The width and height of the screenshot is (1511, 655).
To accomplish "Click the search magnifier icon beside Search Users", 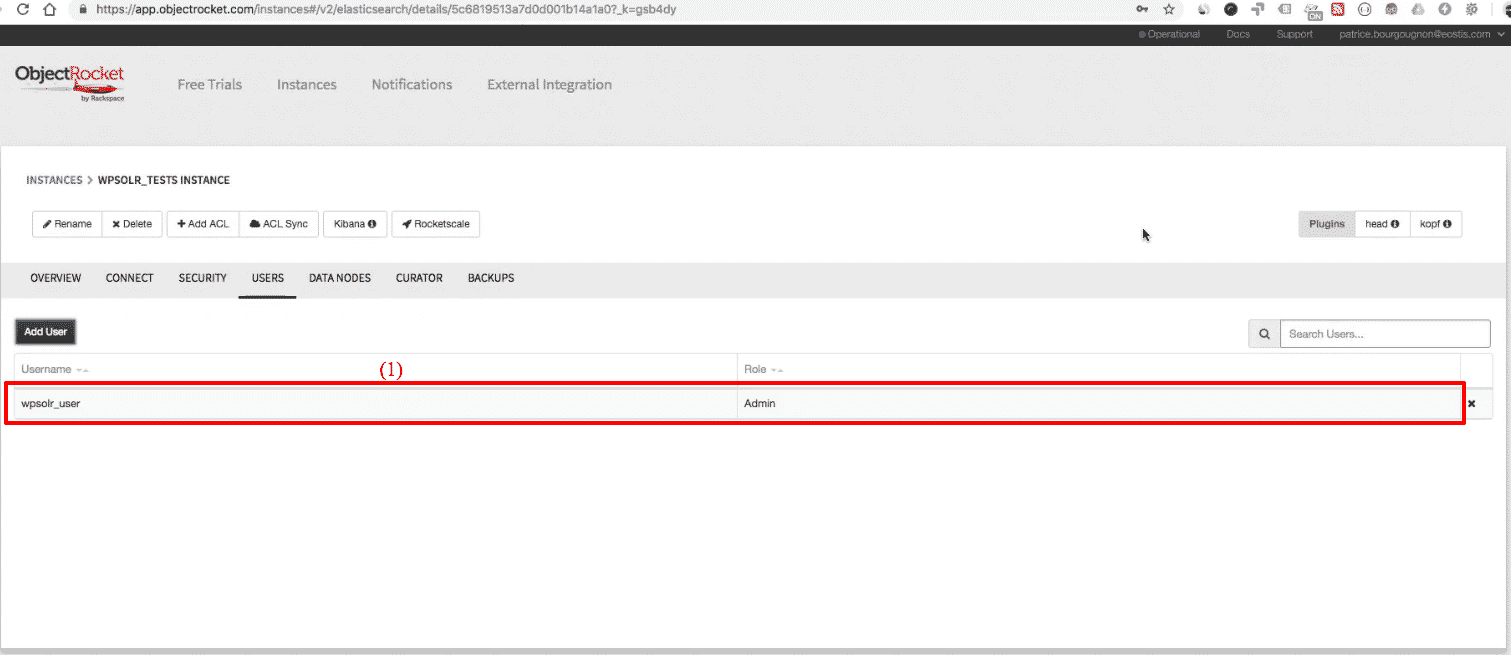I will coord(1264,334).
